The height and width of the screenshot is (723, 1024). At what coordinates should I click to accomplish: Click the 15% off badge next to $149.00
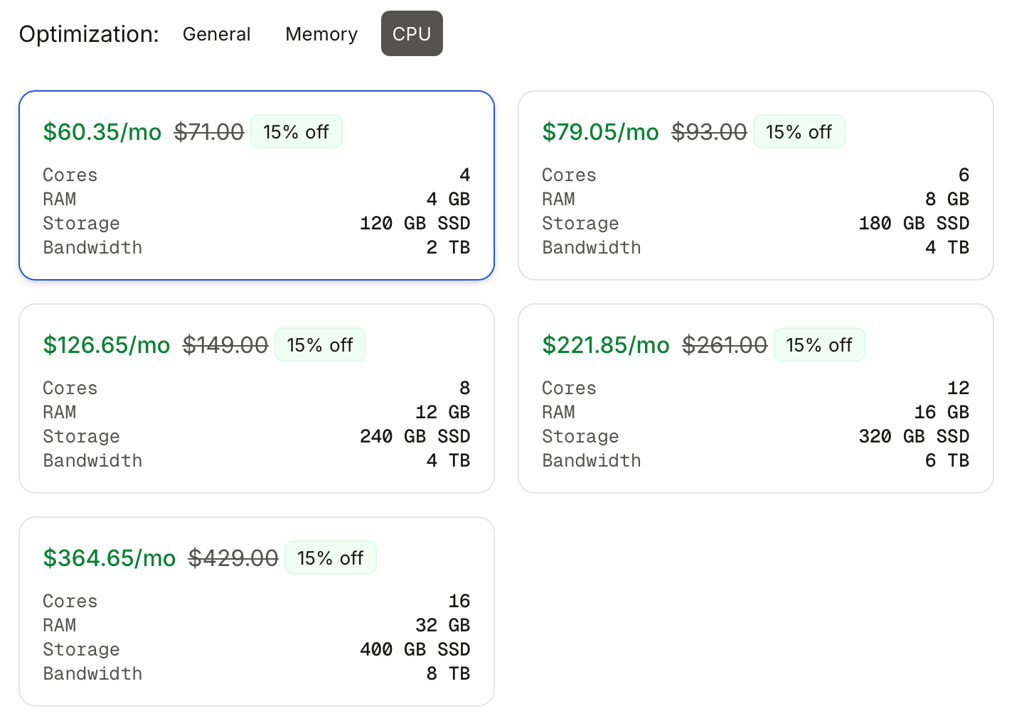tap(320, 345)
